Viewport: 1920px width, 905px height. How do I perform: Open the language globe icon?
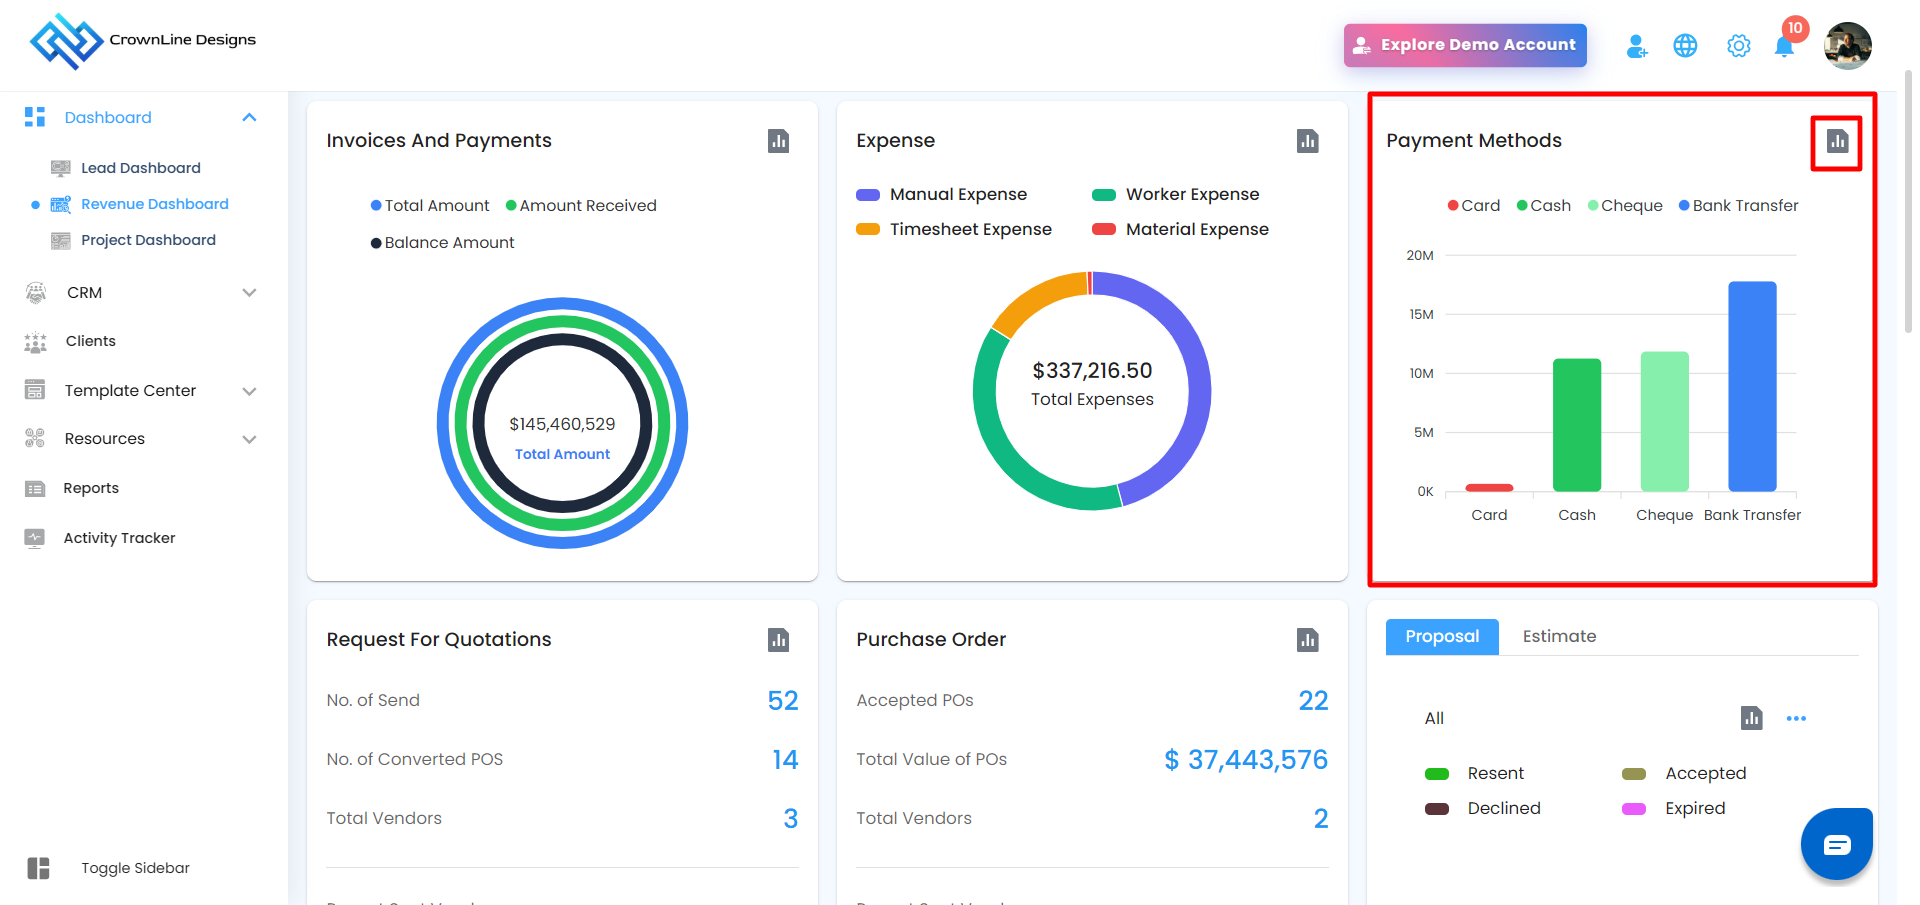[x=1685, y=46]
